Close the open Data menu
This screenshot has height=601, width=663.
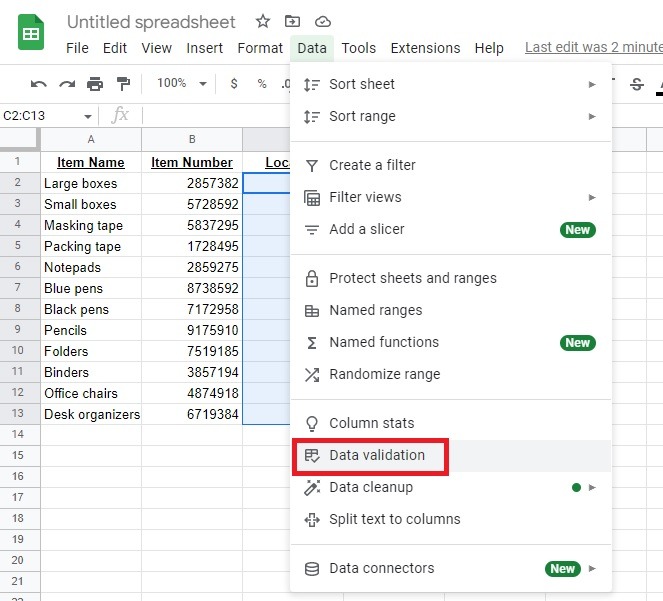[312, 48]
